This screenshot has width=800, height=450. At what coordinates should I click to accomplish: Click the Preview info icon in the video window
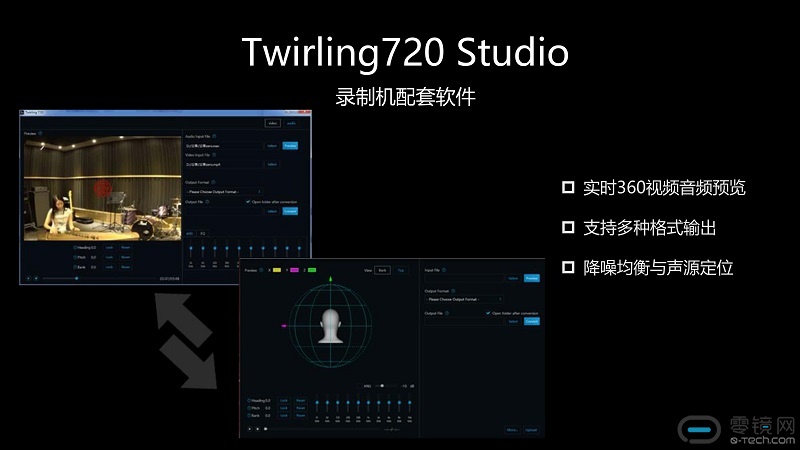[40, 133]
